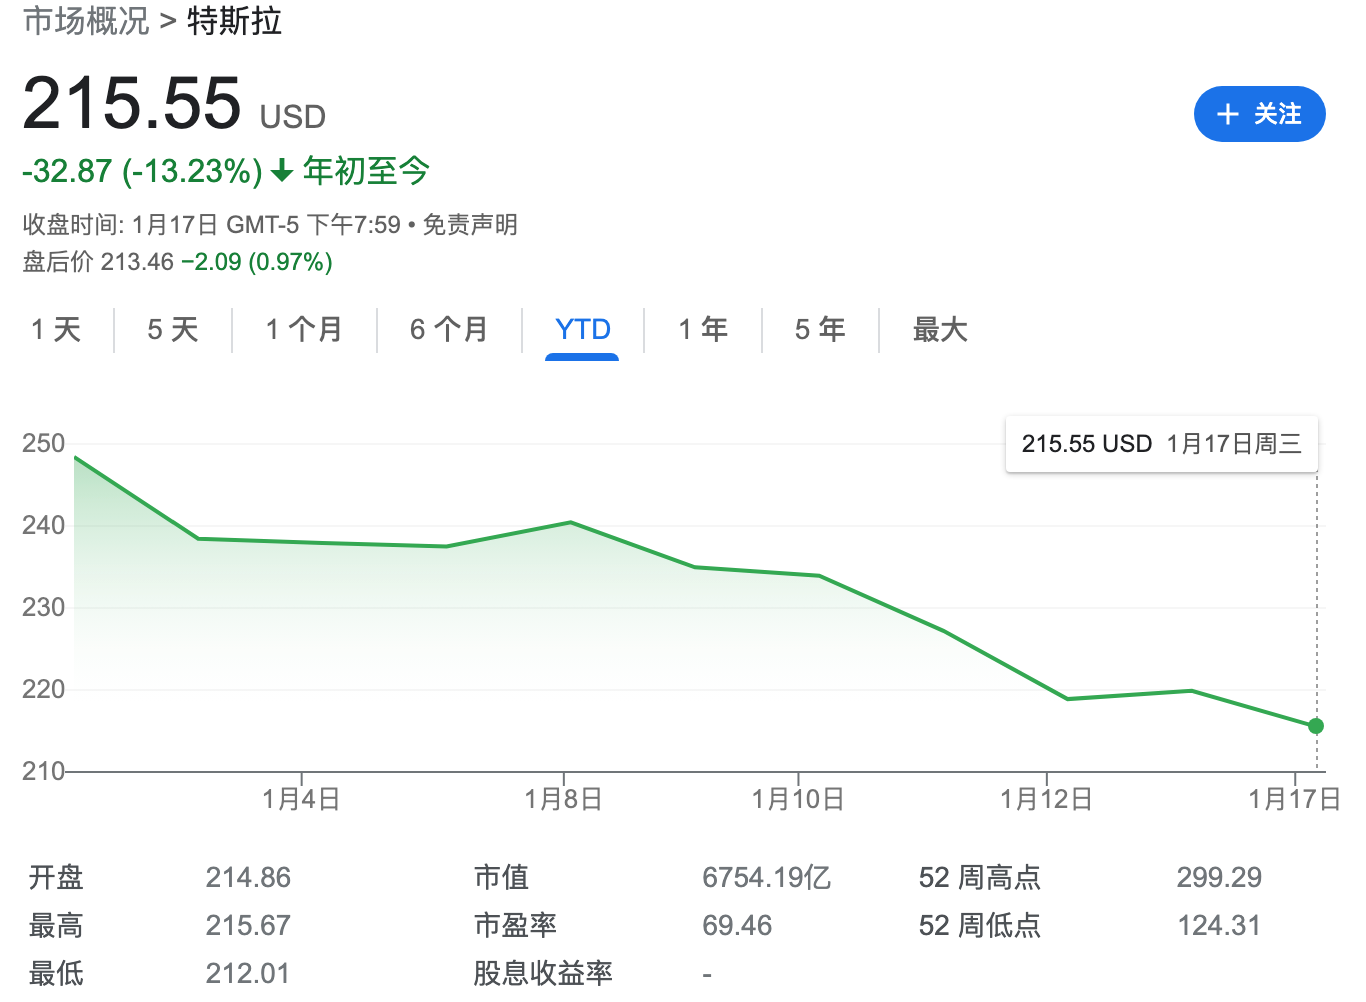Click the USD currency label

[x=293, y=117]
